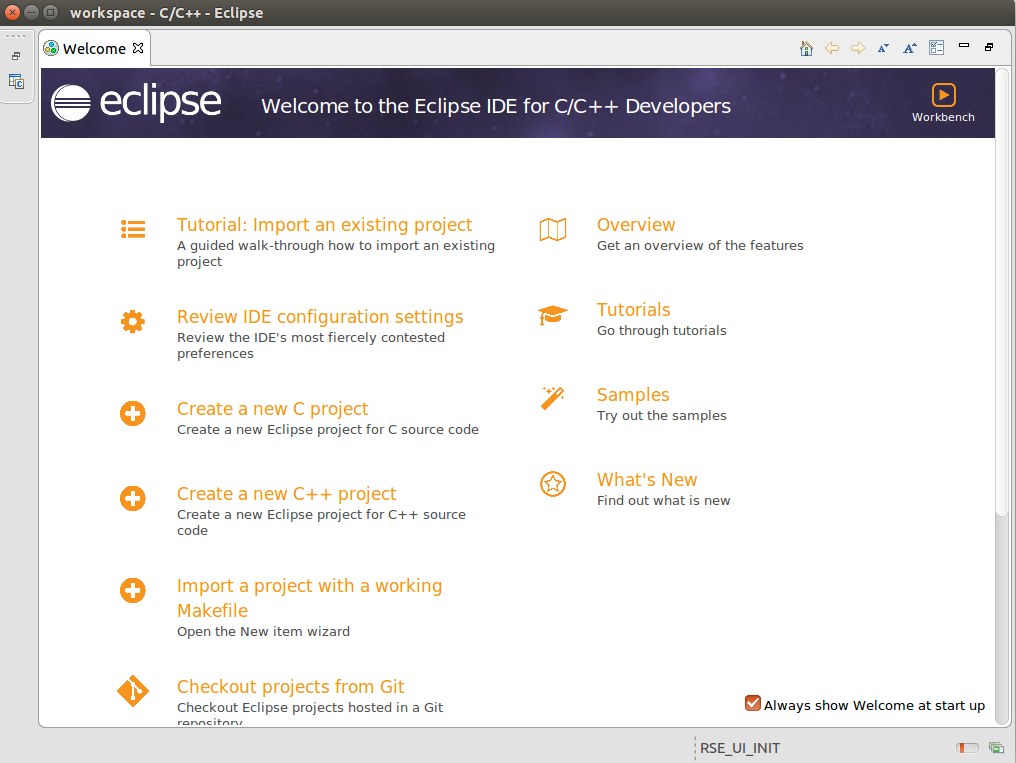
Task: Click the Home icon in Welcome toolbar
Action: click(806, 48)
